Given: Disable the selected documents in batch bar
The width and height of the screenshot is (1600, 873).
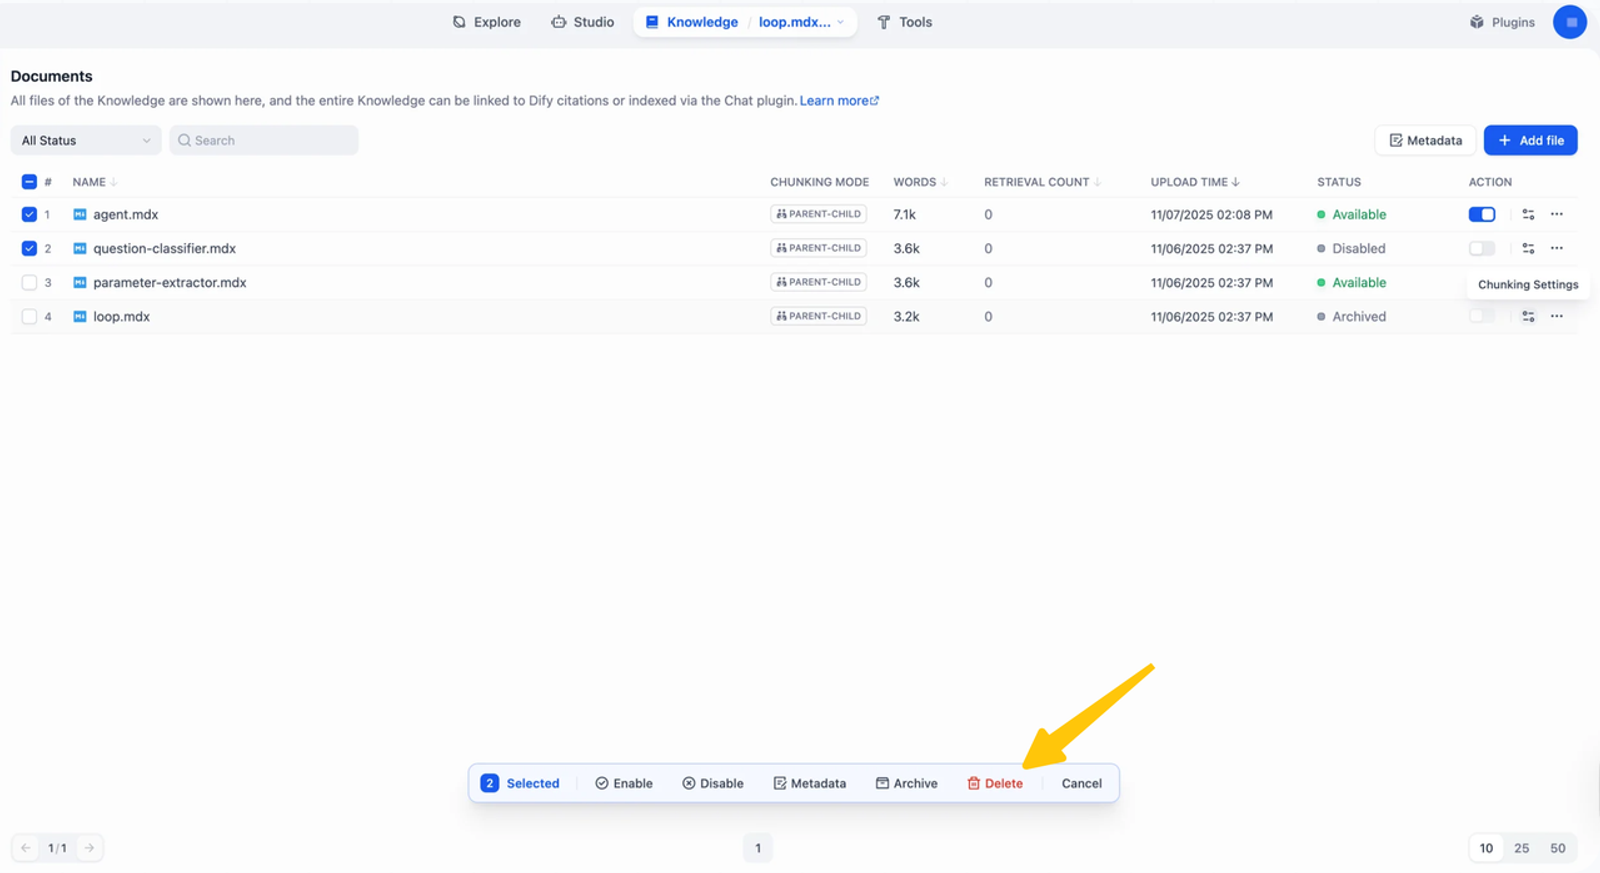Looking at the screenshot, I should pos(713,783).
